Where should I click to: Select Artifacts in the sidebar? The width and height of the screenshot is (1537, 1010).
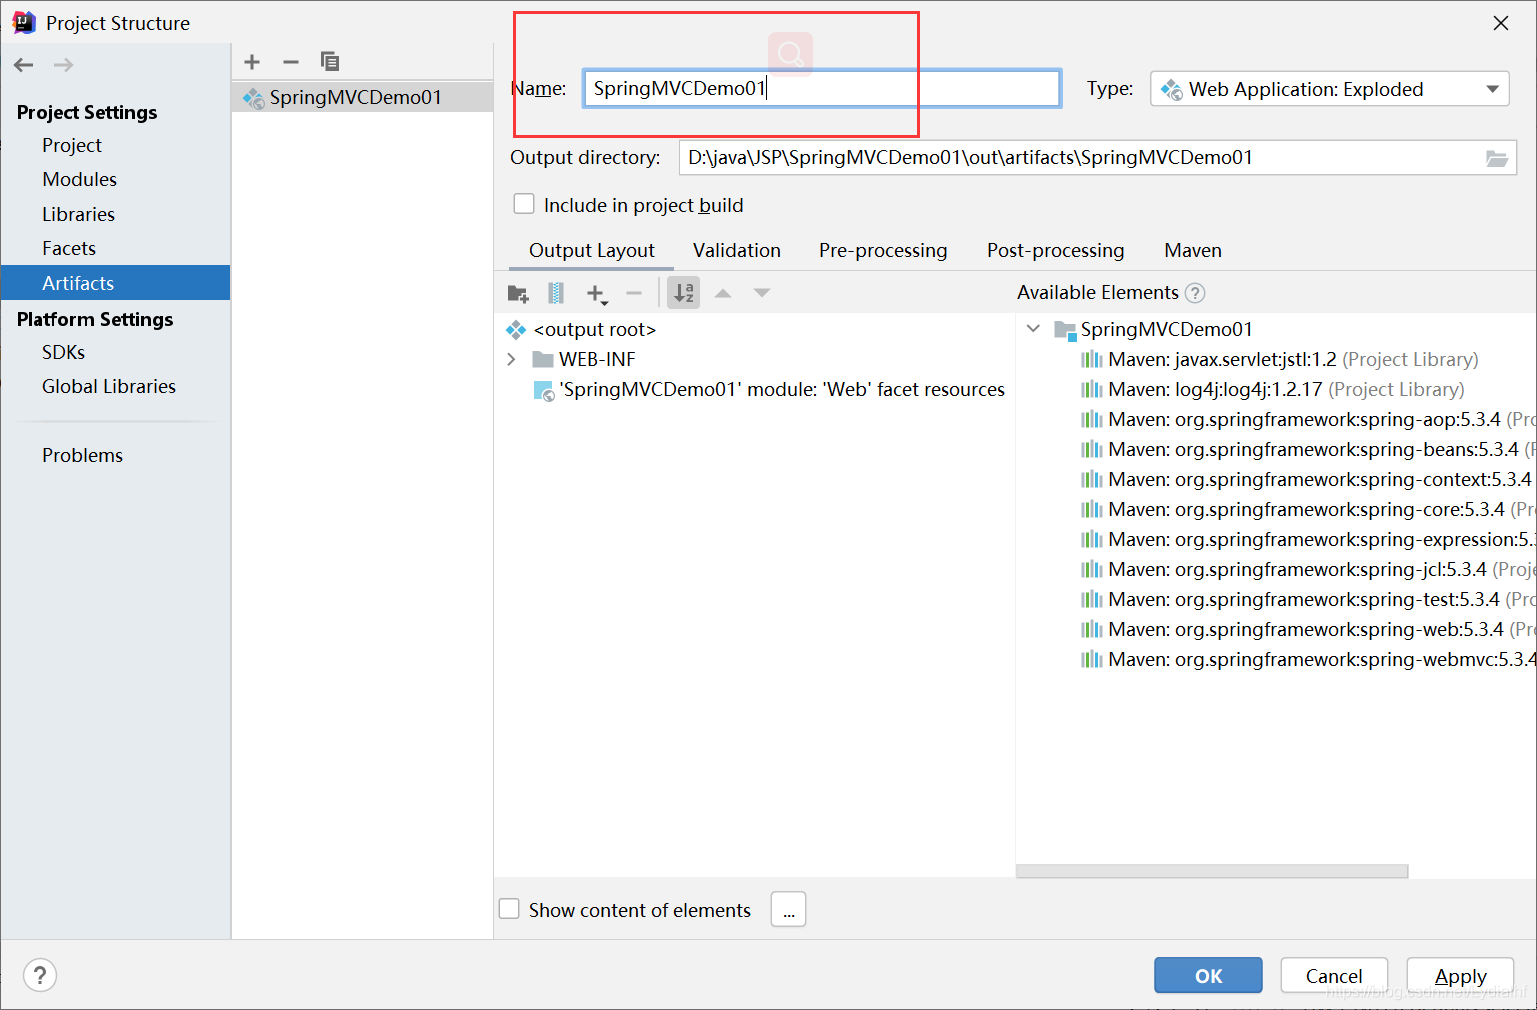115,283
